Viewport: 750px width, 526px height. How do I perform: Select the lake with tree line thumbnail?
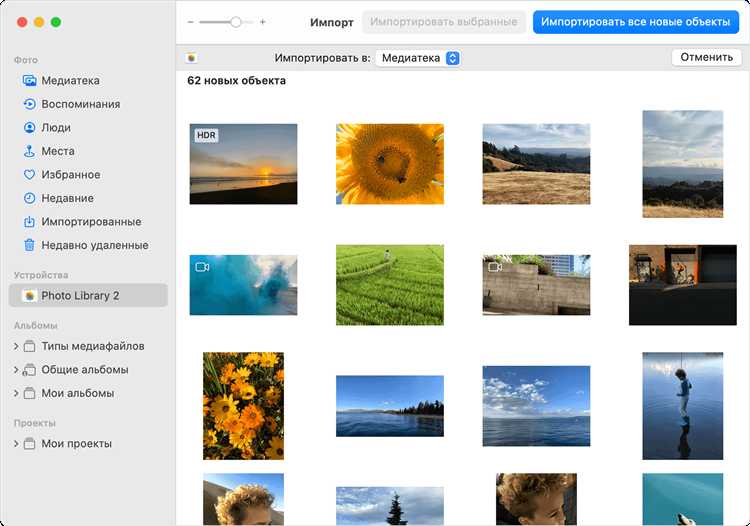(390, 406)
